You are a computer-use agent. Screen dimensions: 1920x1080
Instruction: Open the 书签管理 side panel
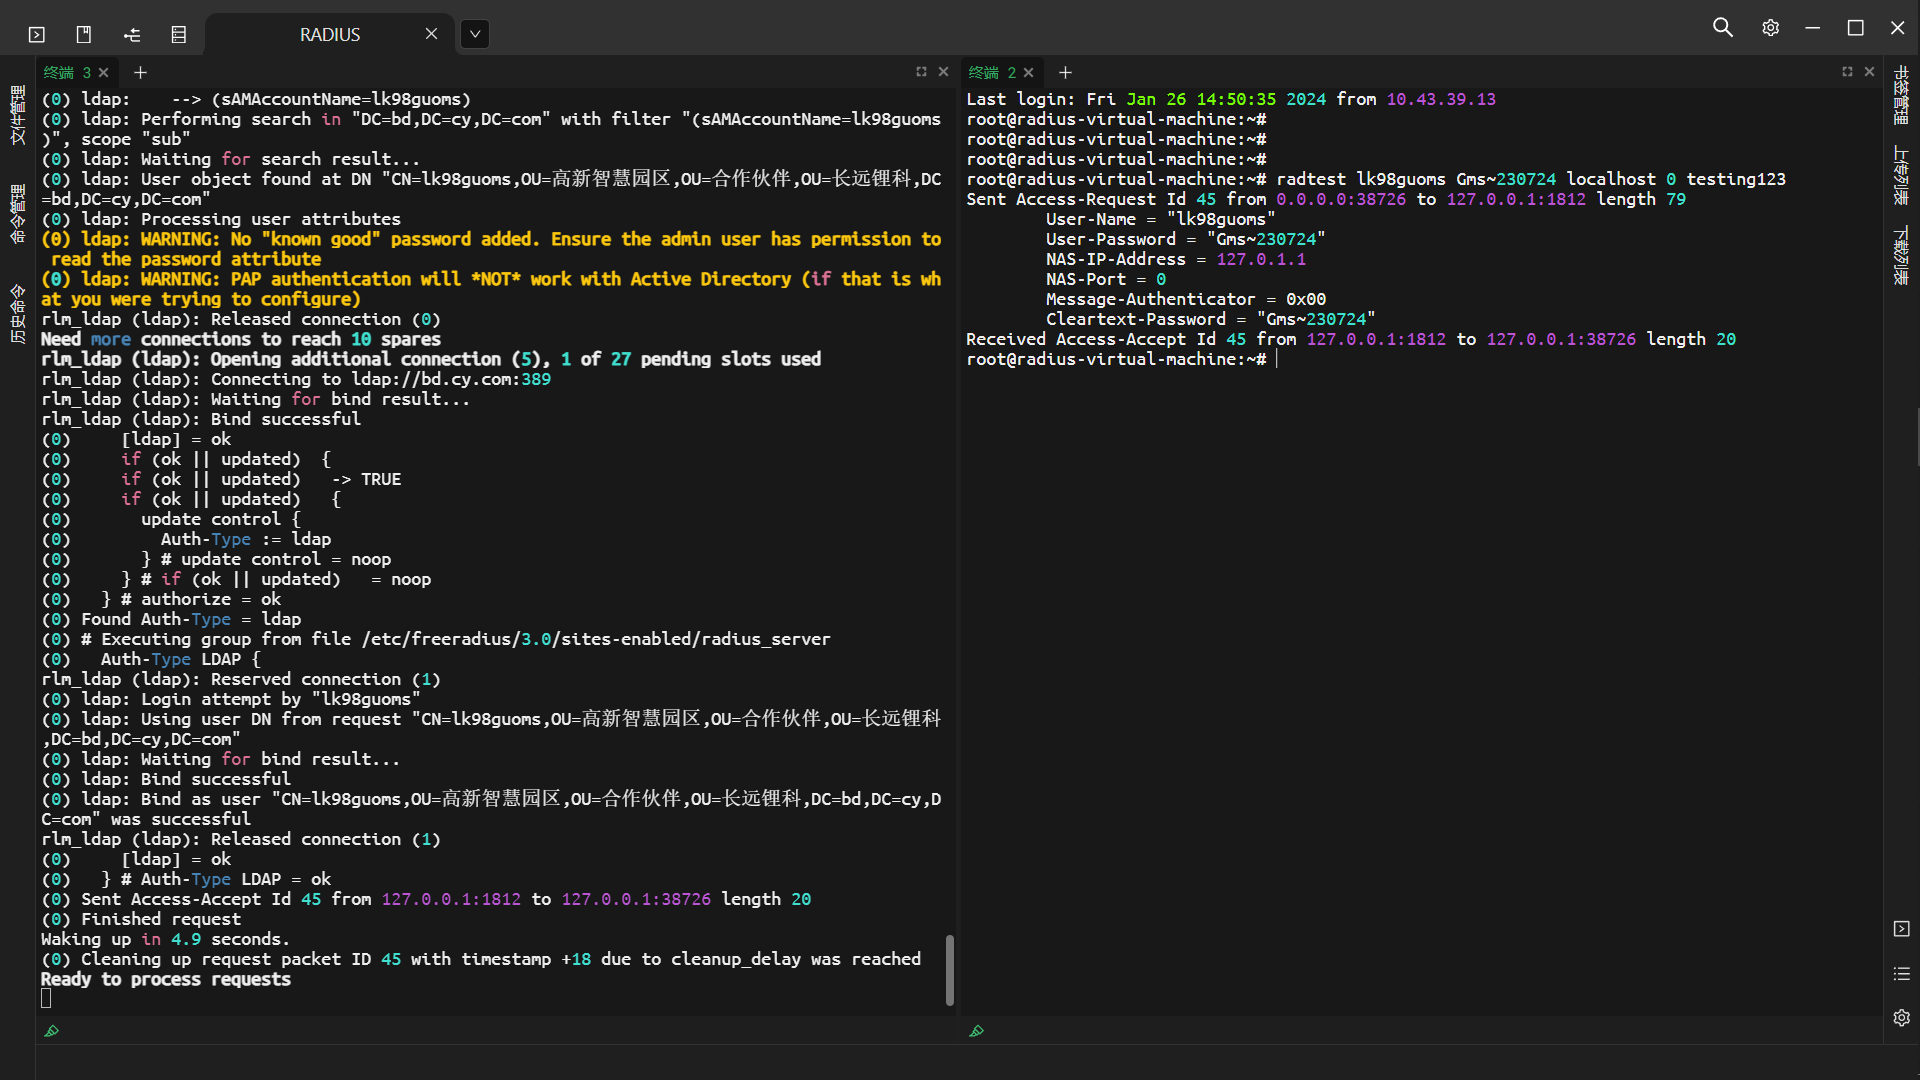pos(1901,95)
